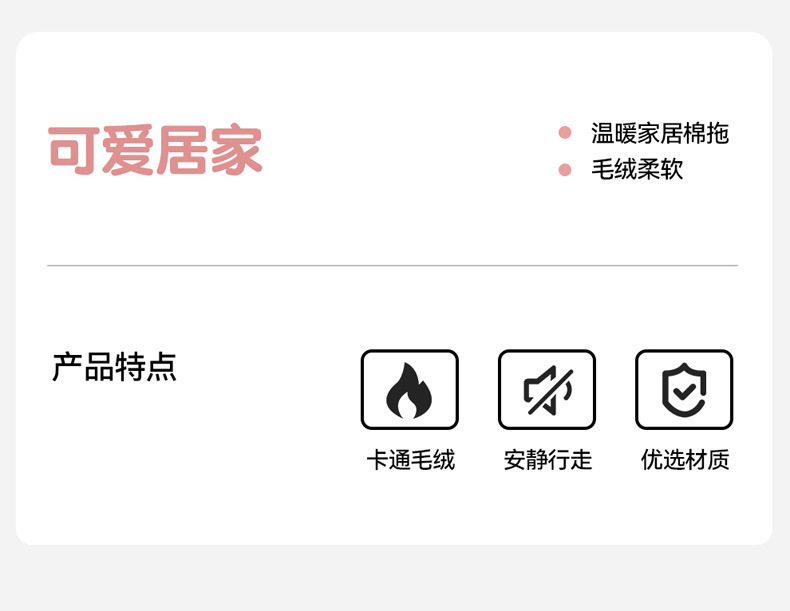Image resolution: width=790 pixels, height=611 pixels.
Task: Click the flame icon box
Action: click(410, 389)
